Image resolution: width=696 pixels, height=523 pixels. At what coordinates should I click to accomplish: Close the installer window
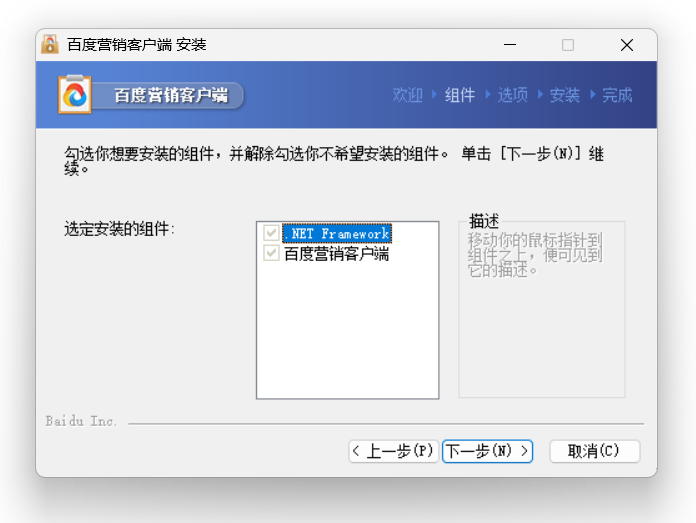coord(627,45)
